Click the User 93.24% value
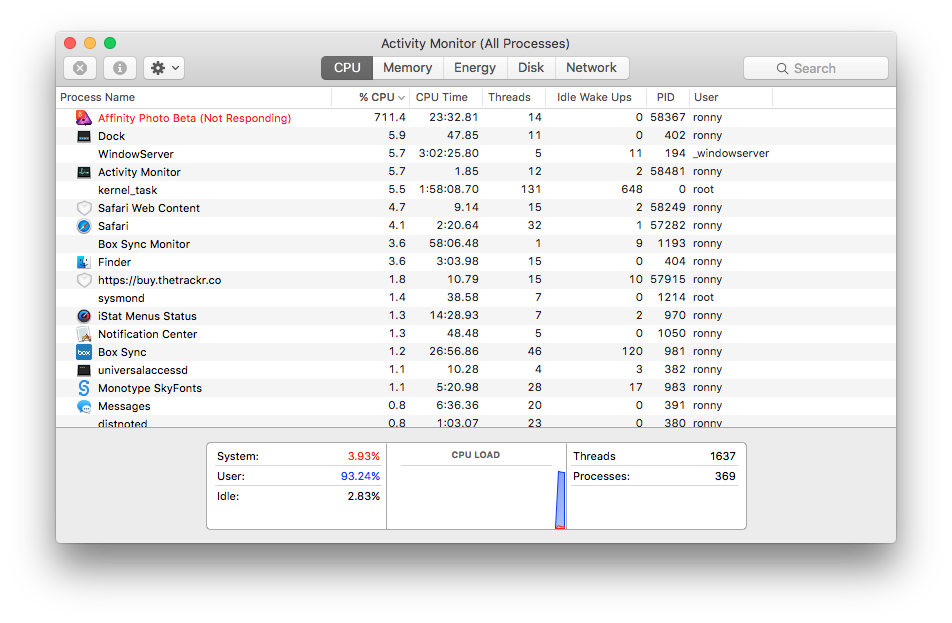This screenshot has width=952, height=623. pos(360,476)
